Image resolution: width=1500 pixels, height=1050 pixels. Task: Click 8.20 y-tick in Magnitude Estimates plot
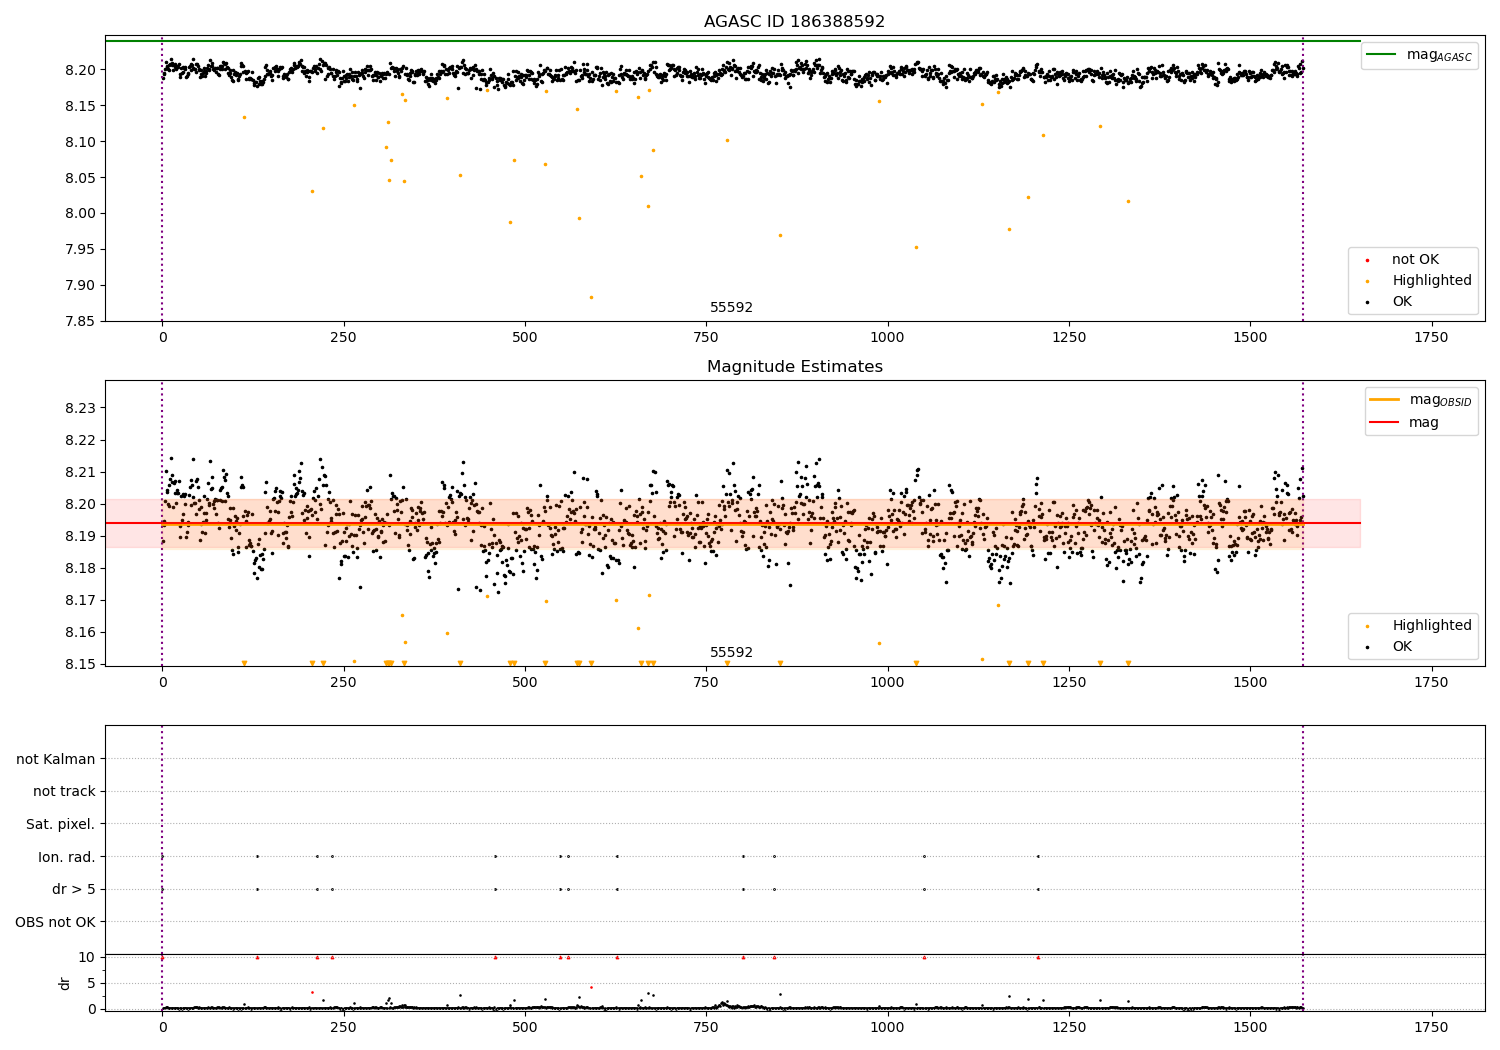point(81,504)
